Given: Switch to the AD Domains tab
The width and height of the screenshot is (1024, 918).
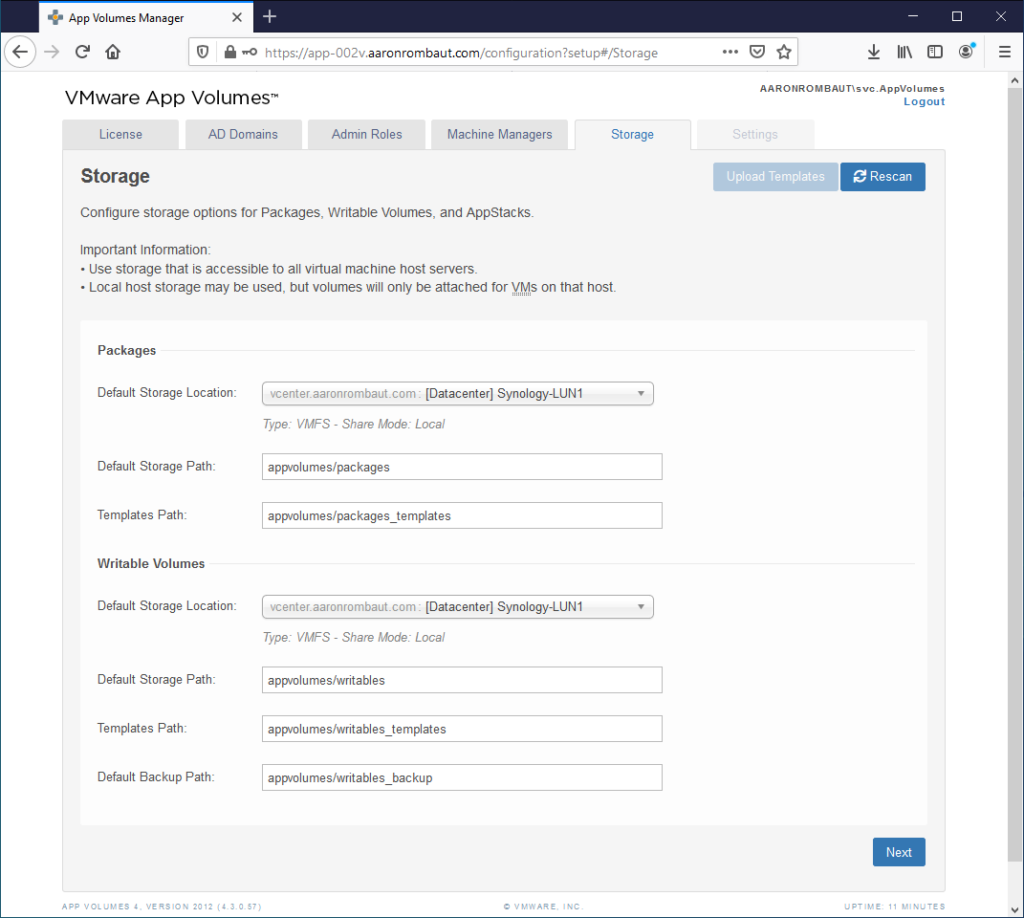Looking at the screenshot, I should coord(243,135).
